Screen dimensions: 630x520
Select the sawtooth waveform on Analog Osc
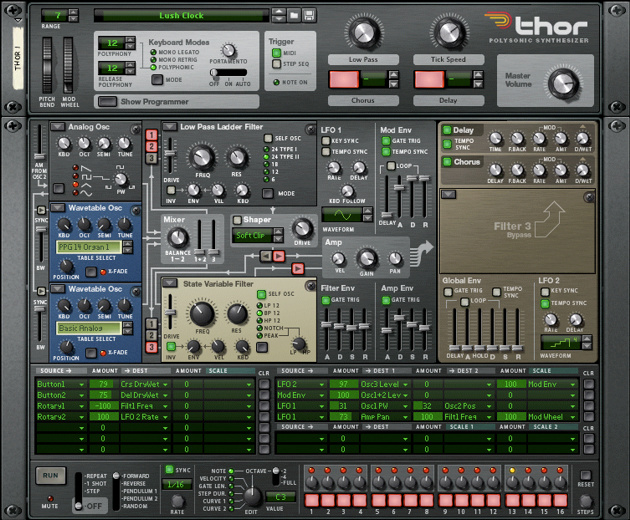pos(76,168)
